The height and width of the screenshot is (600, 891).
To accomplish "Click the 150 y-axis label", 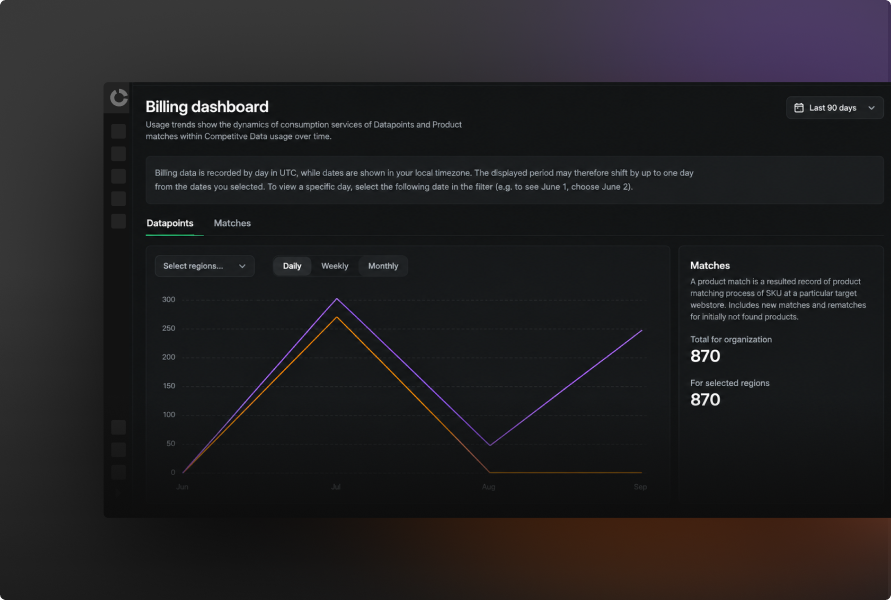I will click(169, 386).
